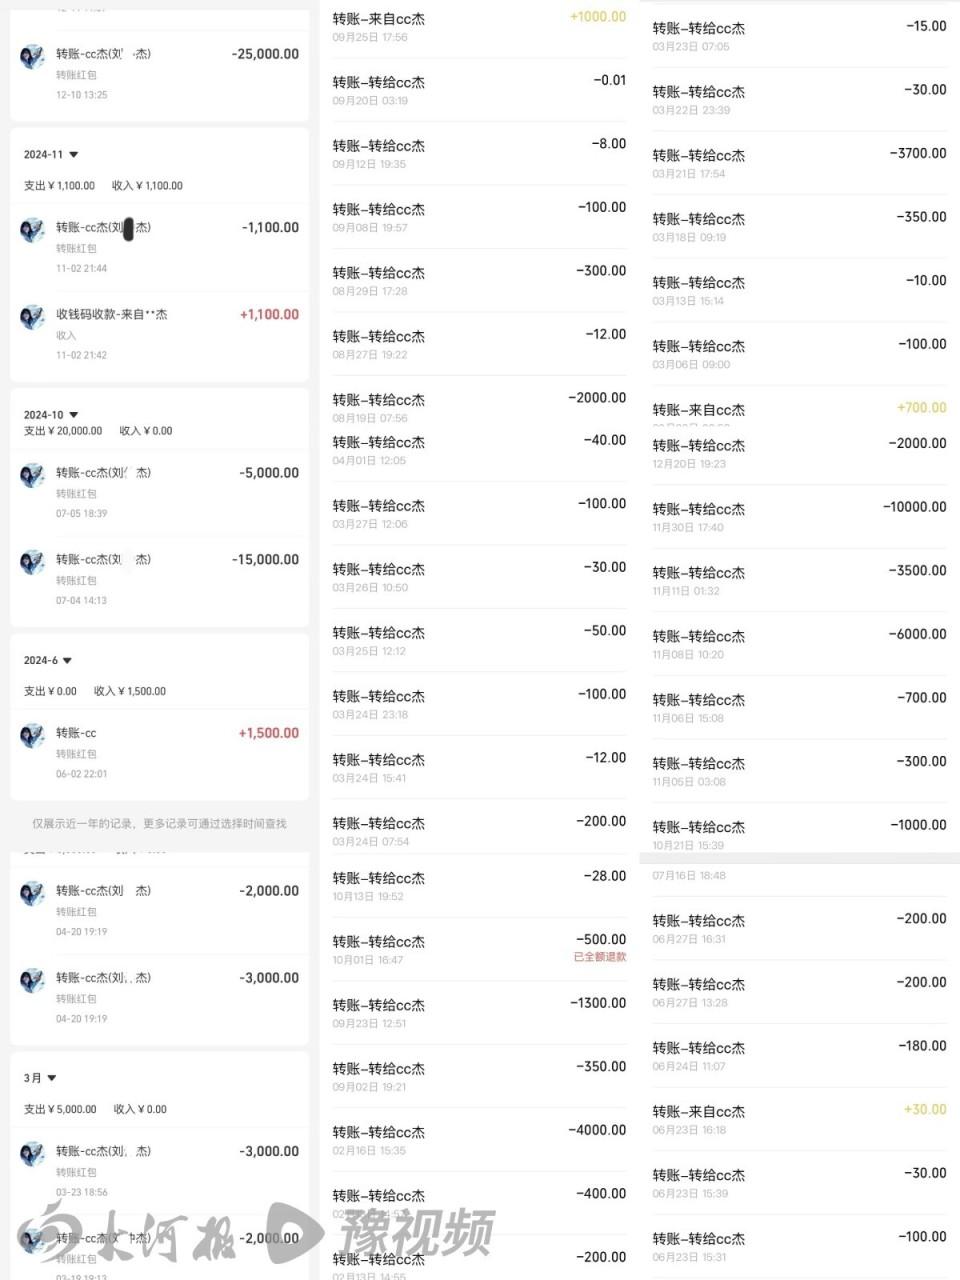Open the +700.00 来自cc杰 transfer
This screenshot has width=960, height=1280.
pyautogui.click(x=798, y=409)
